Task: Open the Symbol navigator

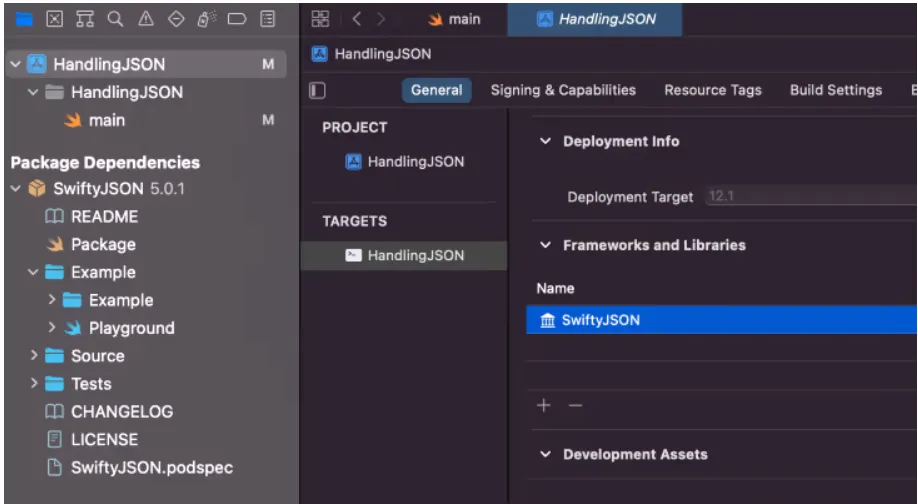Action: 85,19
